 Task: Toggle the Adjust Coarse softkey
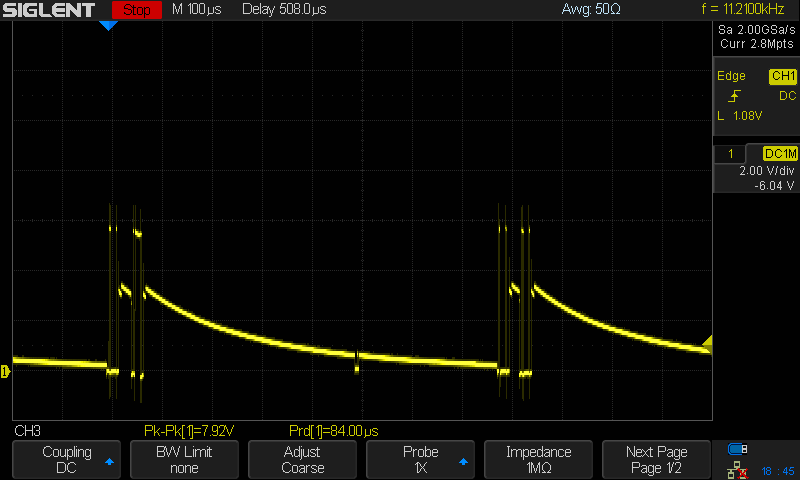303,460
